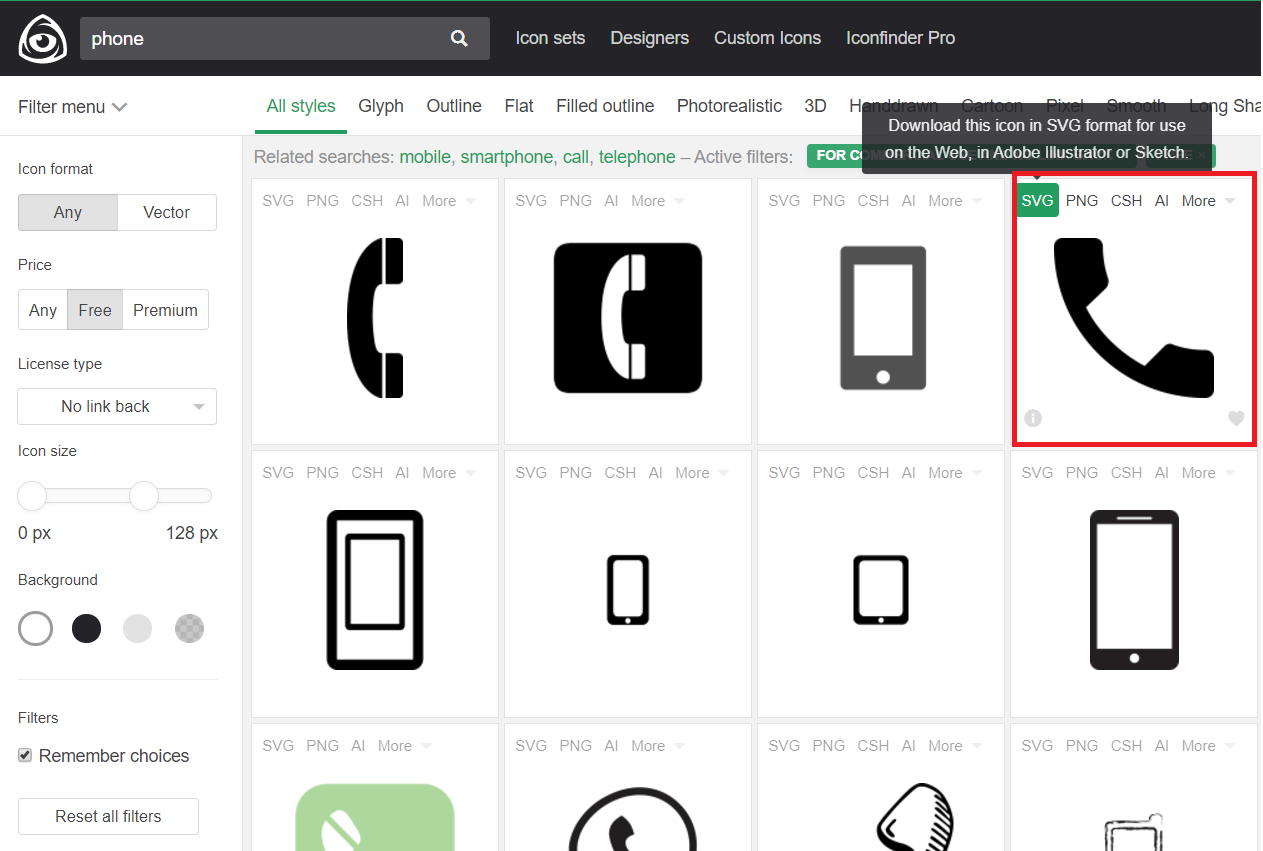The image size is (1263, 851).
Task: Click Reset all filters button
Action: tap(108, 816)
